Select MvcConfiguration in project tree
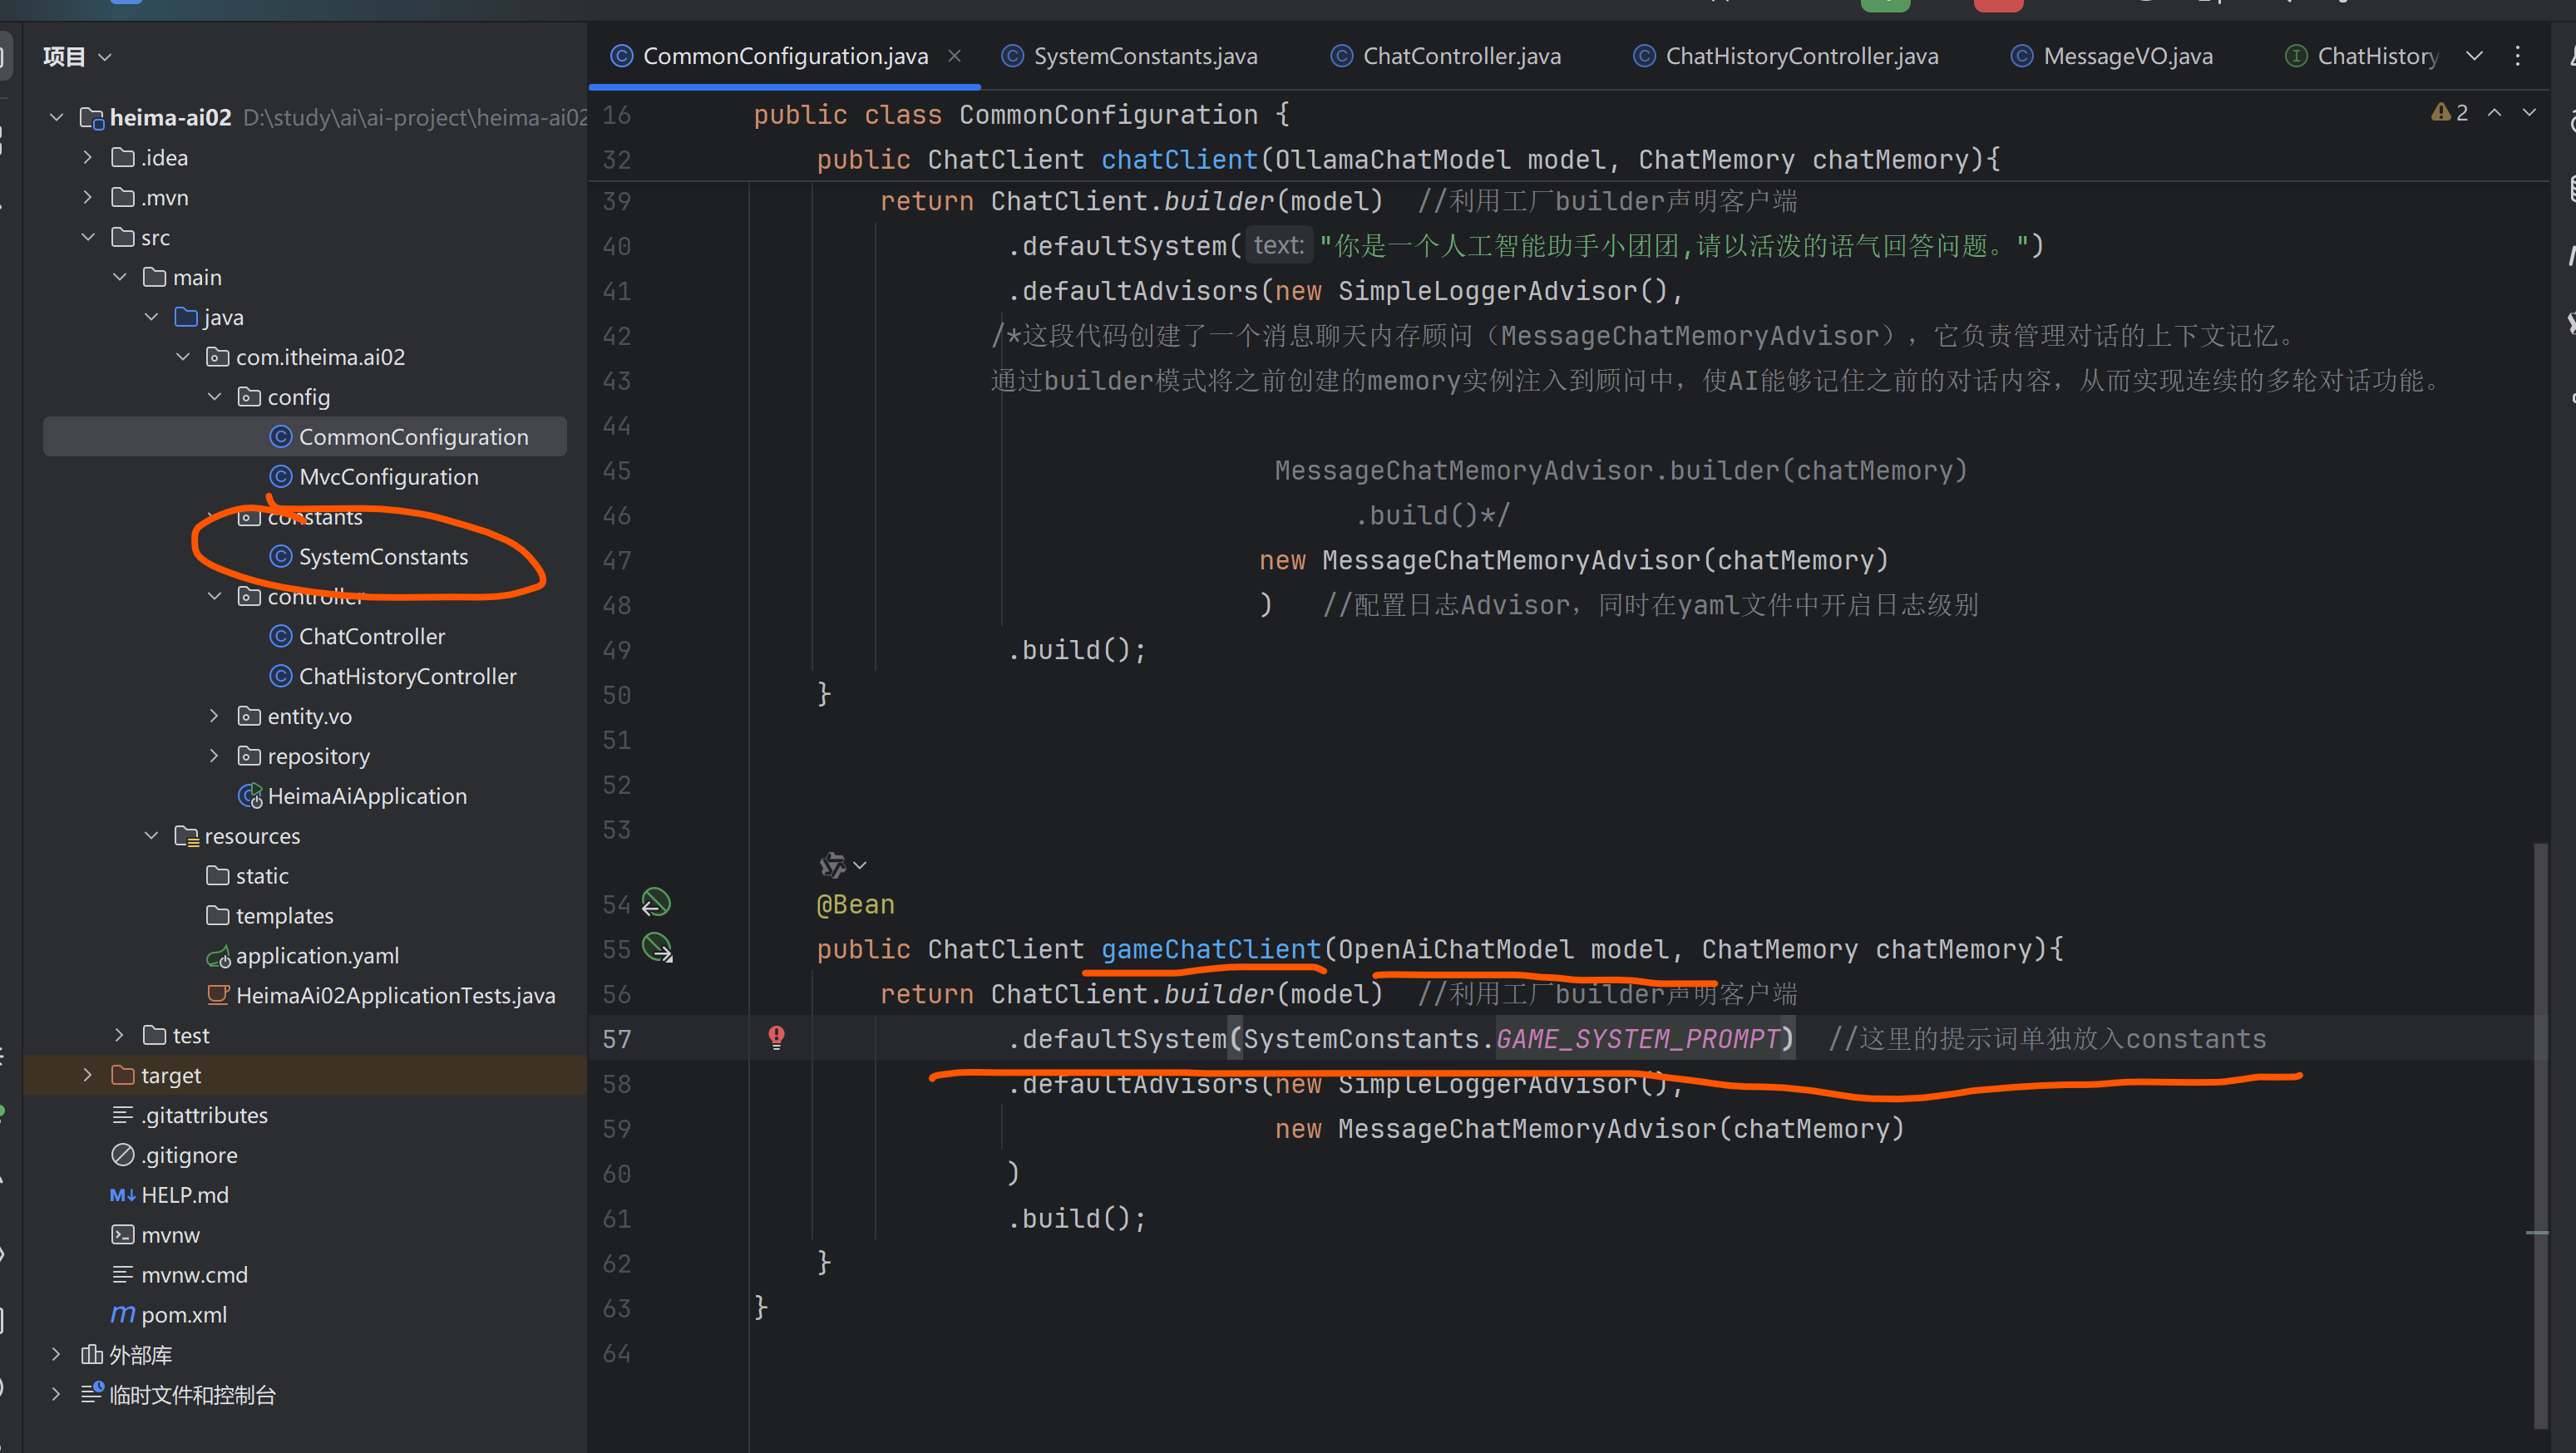This screenshot has width=2576, height=1453. point(388,477)
